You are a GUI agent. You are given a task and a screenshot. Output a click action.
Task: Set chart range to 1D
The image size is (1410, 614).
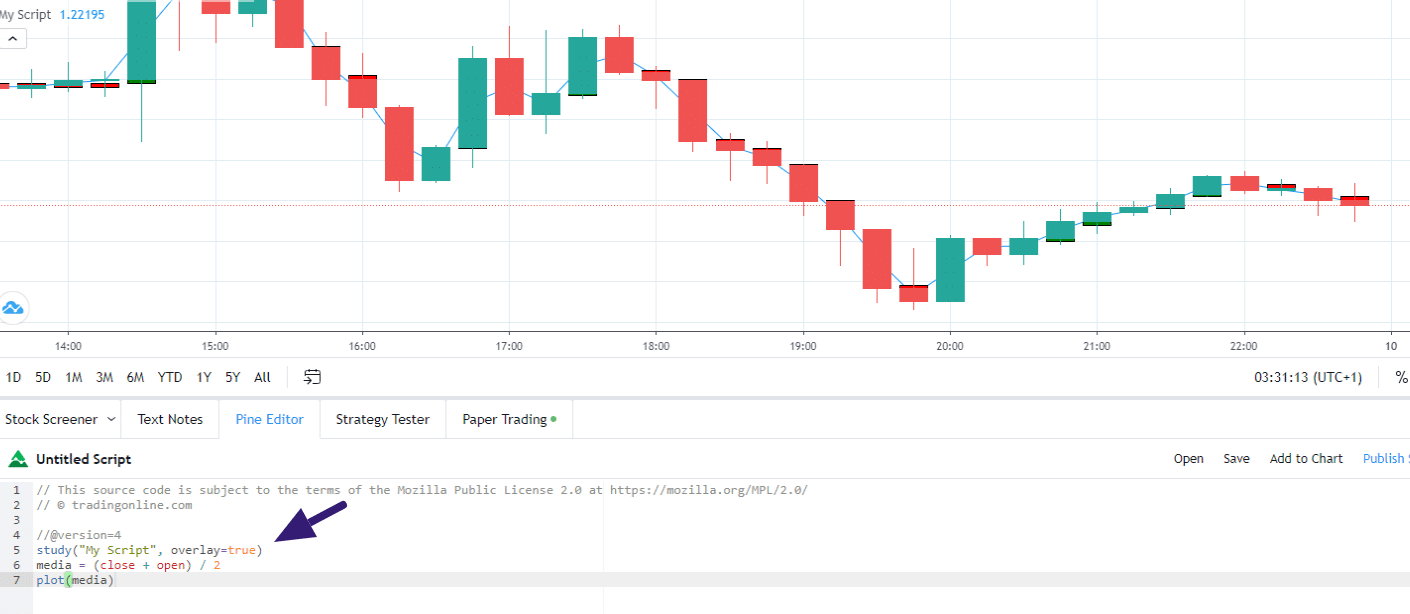coord(14,377)
